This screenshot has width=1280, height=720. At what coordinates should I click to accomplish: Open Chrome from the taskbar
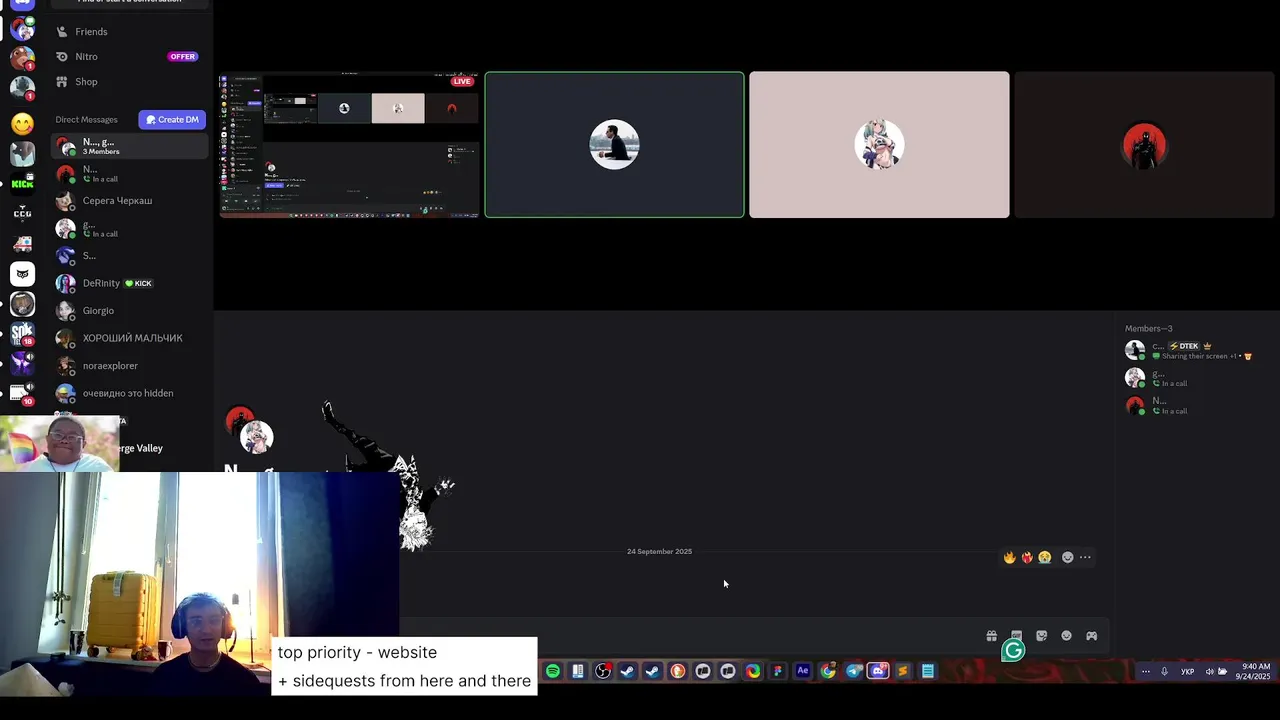pyautogui.click(x=828, y=671)
